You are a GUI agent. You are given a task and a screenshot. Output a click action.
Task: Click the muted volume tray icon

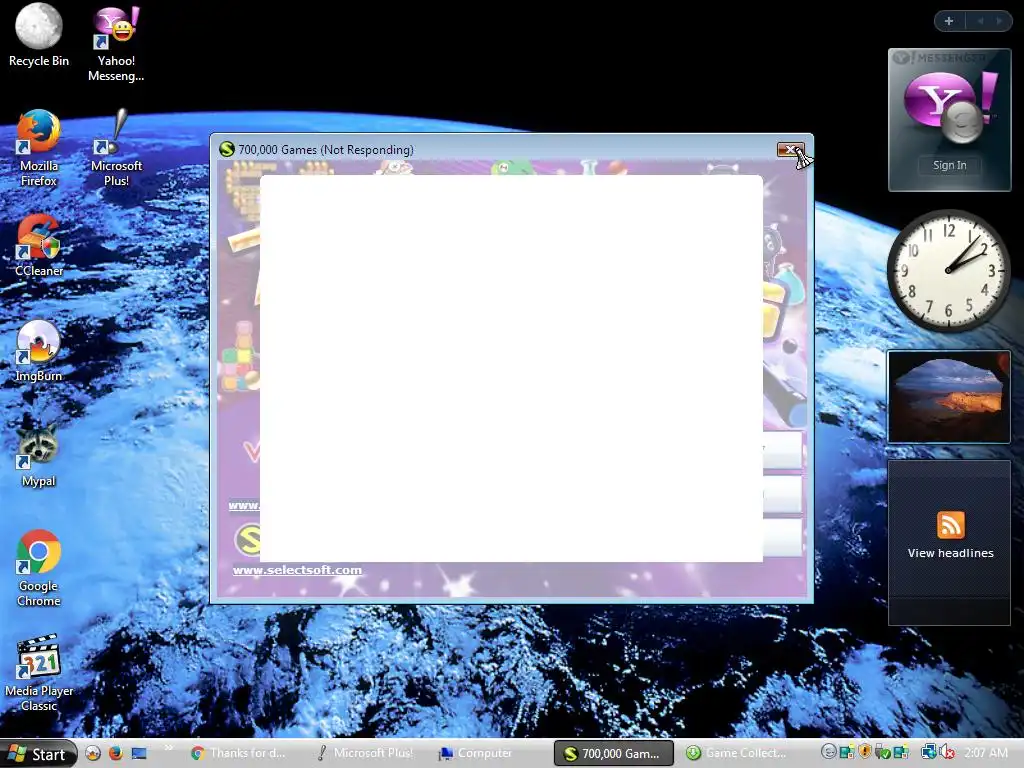coord(947,753)
